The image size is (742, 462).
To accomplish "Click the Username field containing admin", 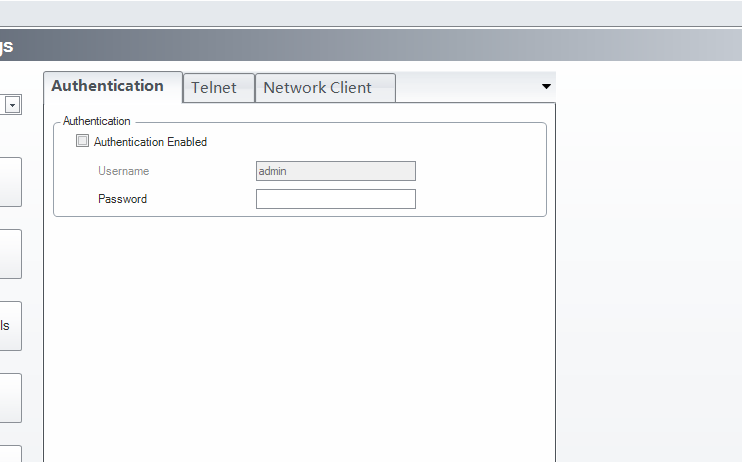I will (336, 171).
